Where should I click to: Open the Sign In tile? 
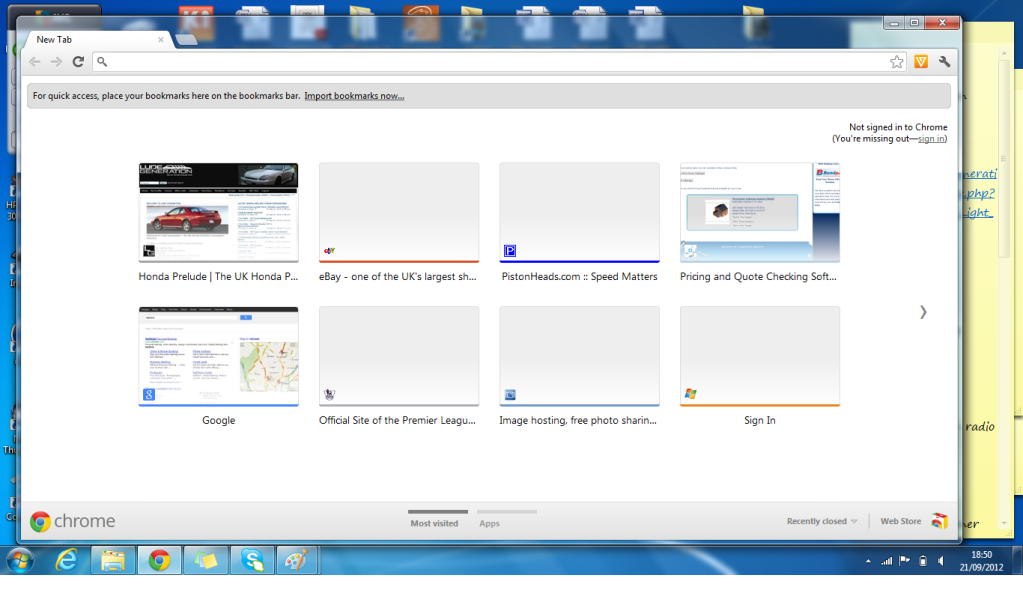click(760, 356)
